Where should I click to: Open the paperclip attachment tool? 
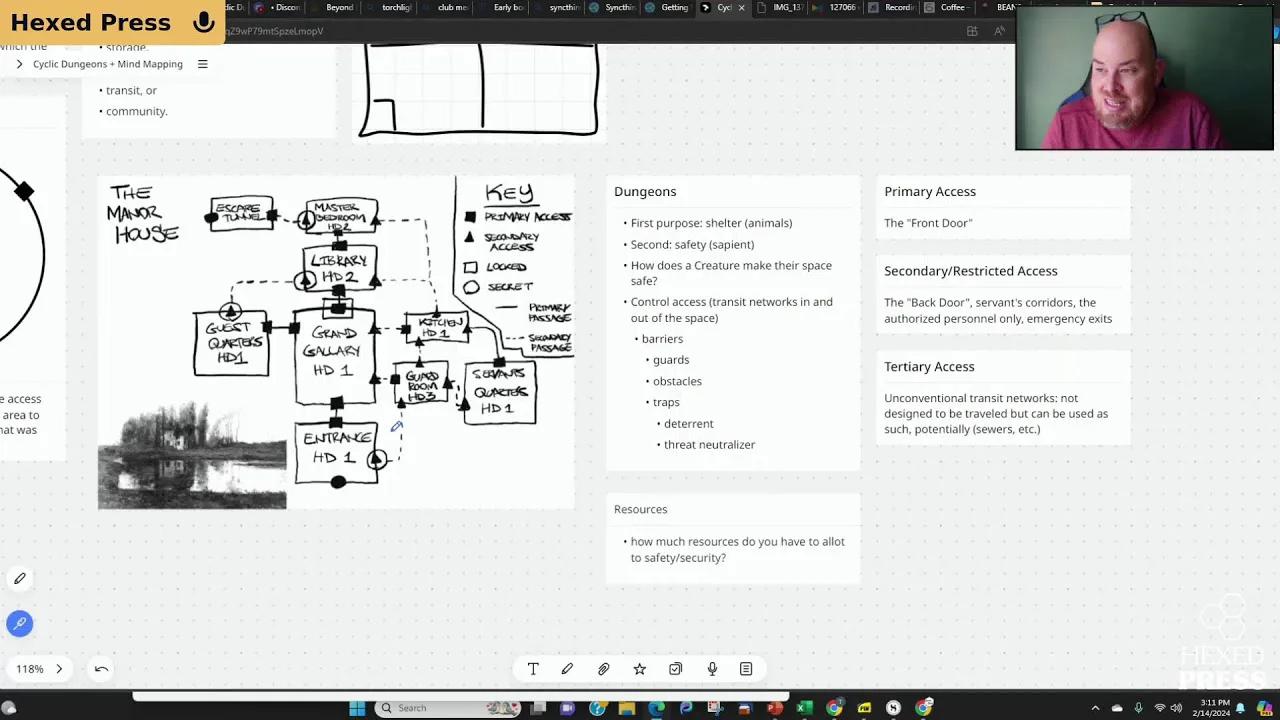(x=603, y=668)
